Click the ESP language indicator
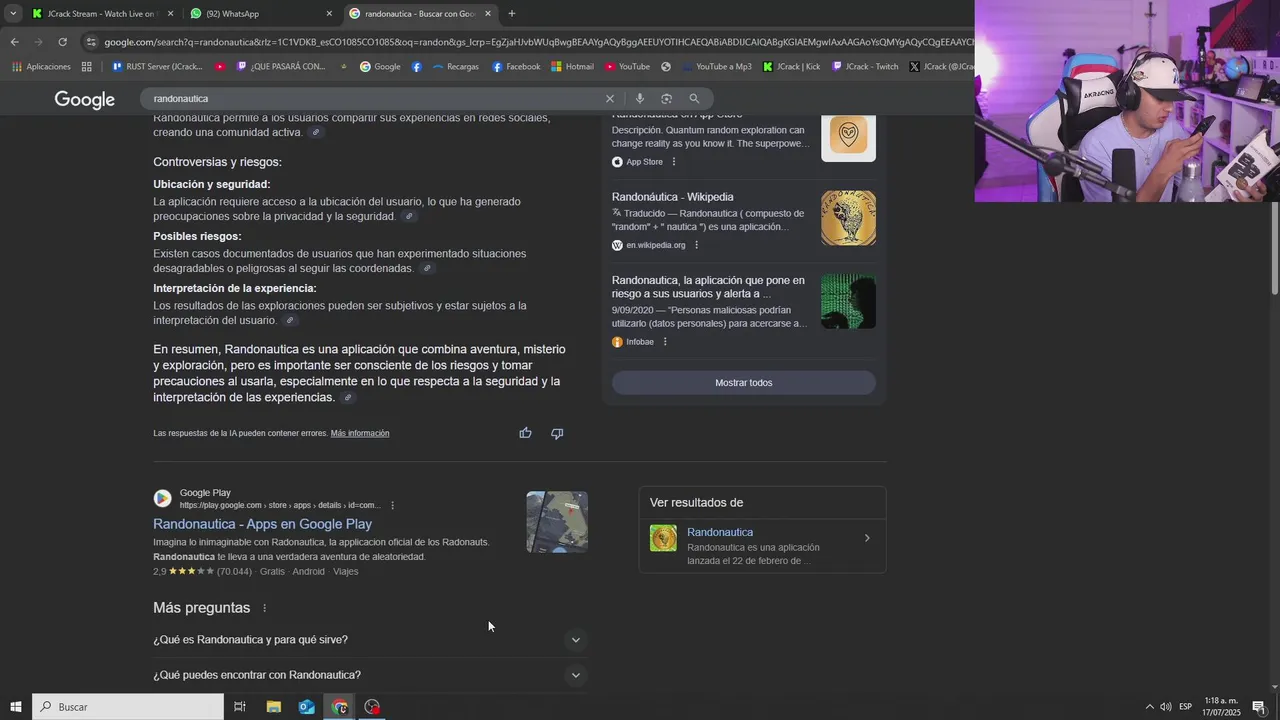The width and height of the screenshot is (1280, 720). pyautogui.click(x=1185, y=707)
